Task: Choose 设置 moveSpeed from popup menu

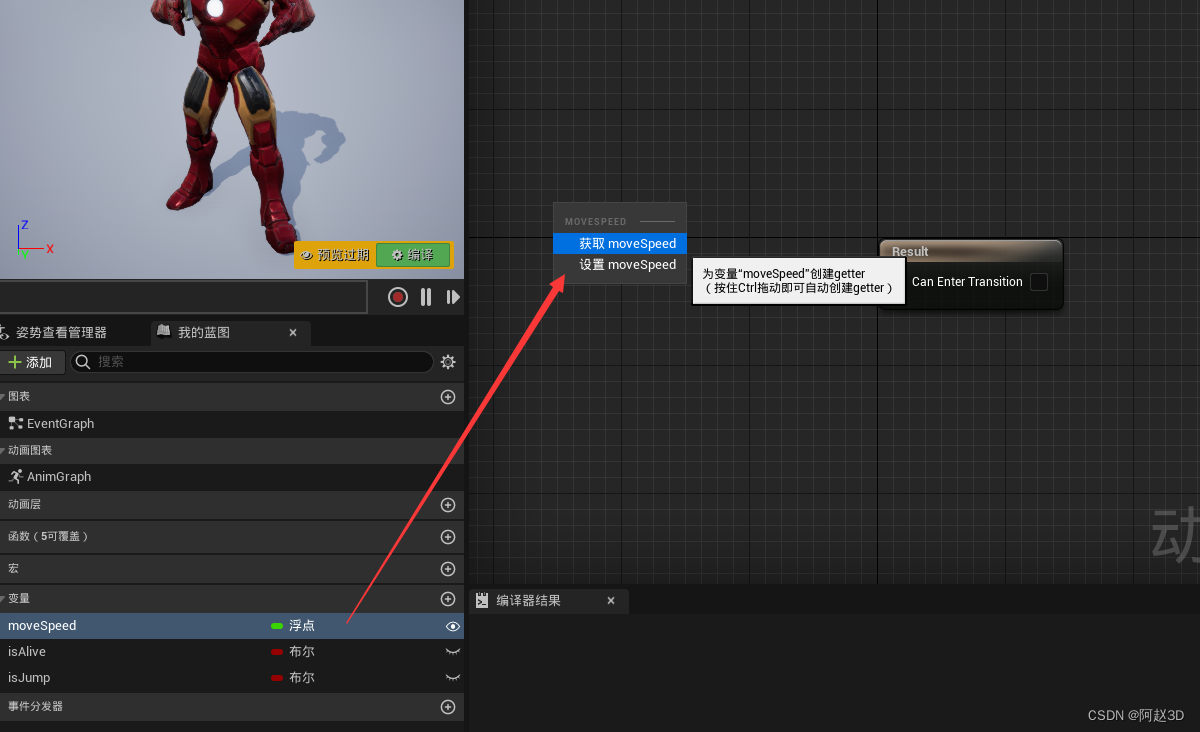Action: point(620,265)
